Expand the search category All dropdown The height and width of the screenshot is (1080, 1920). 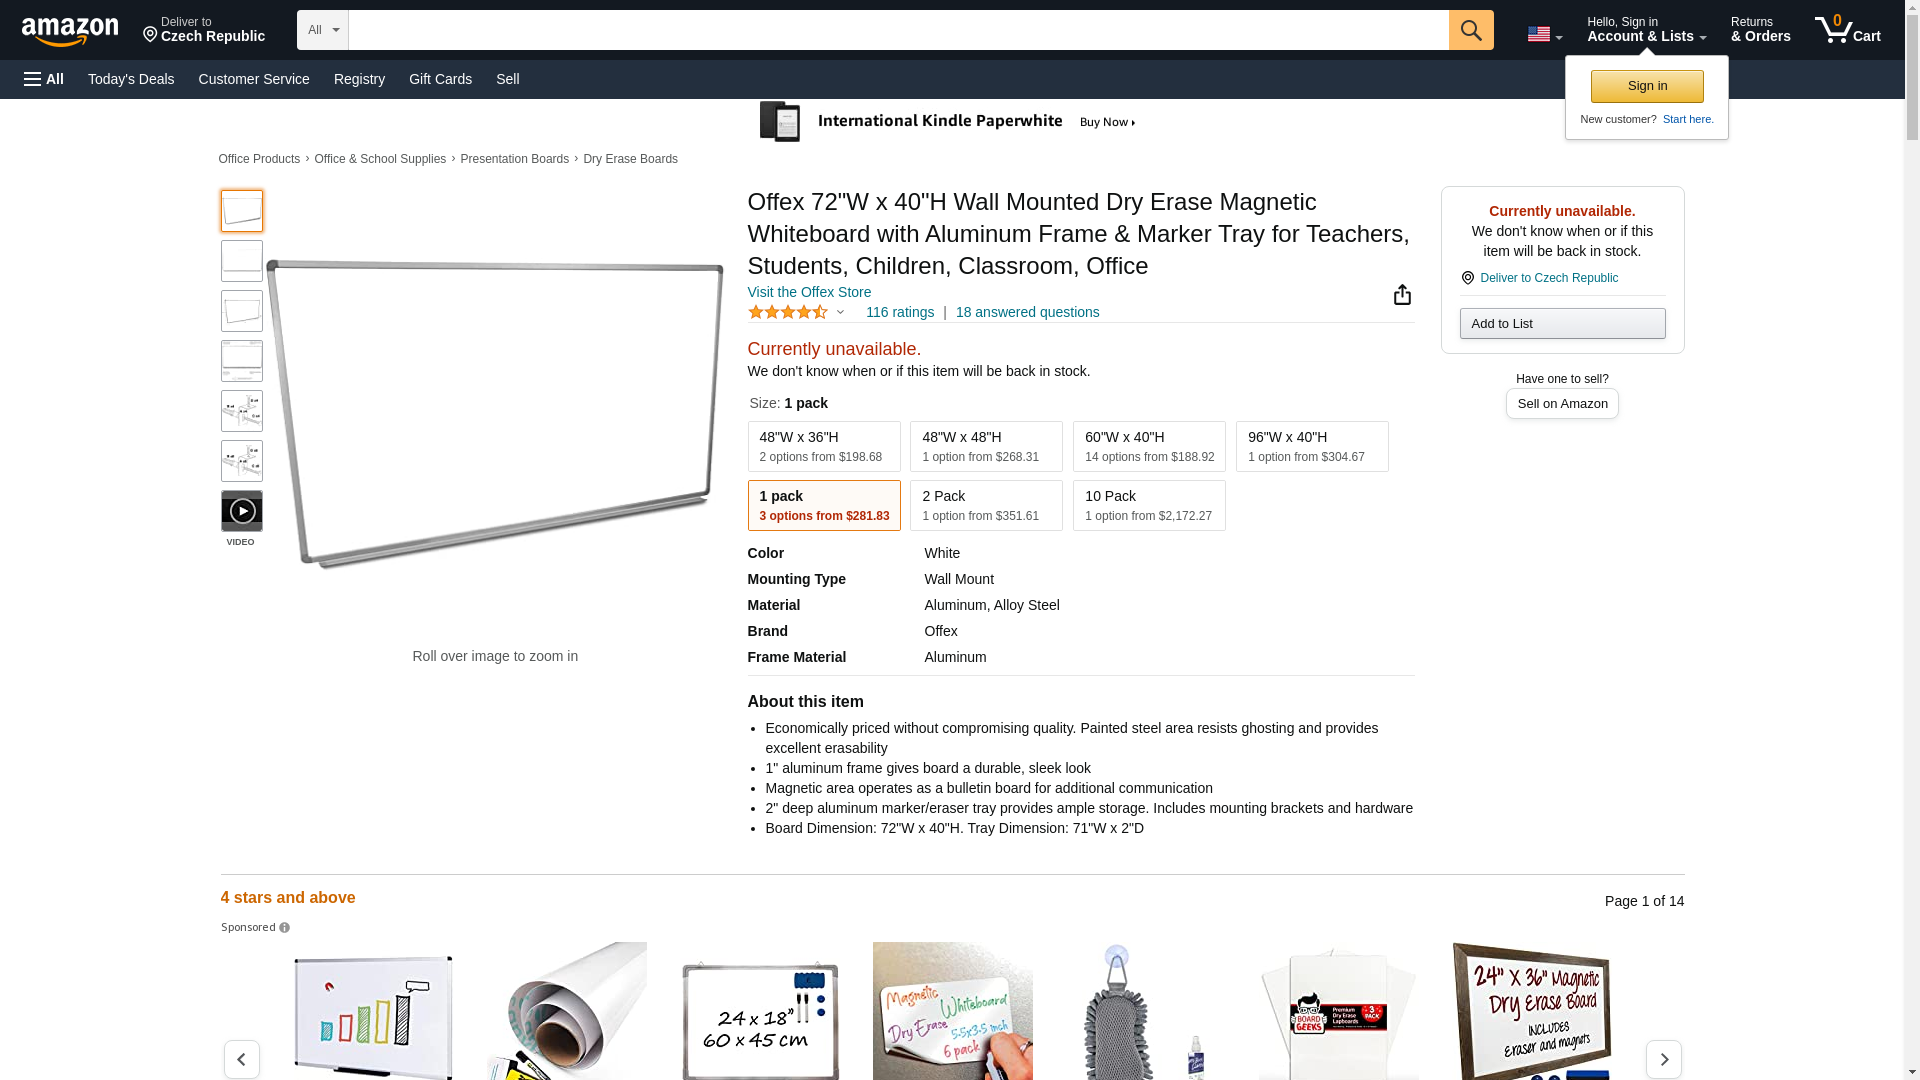click(322, 30)
